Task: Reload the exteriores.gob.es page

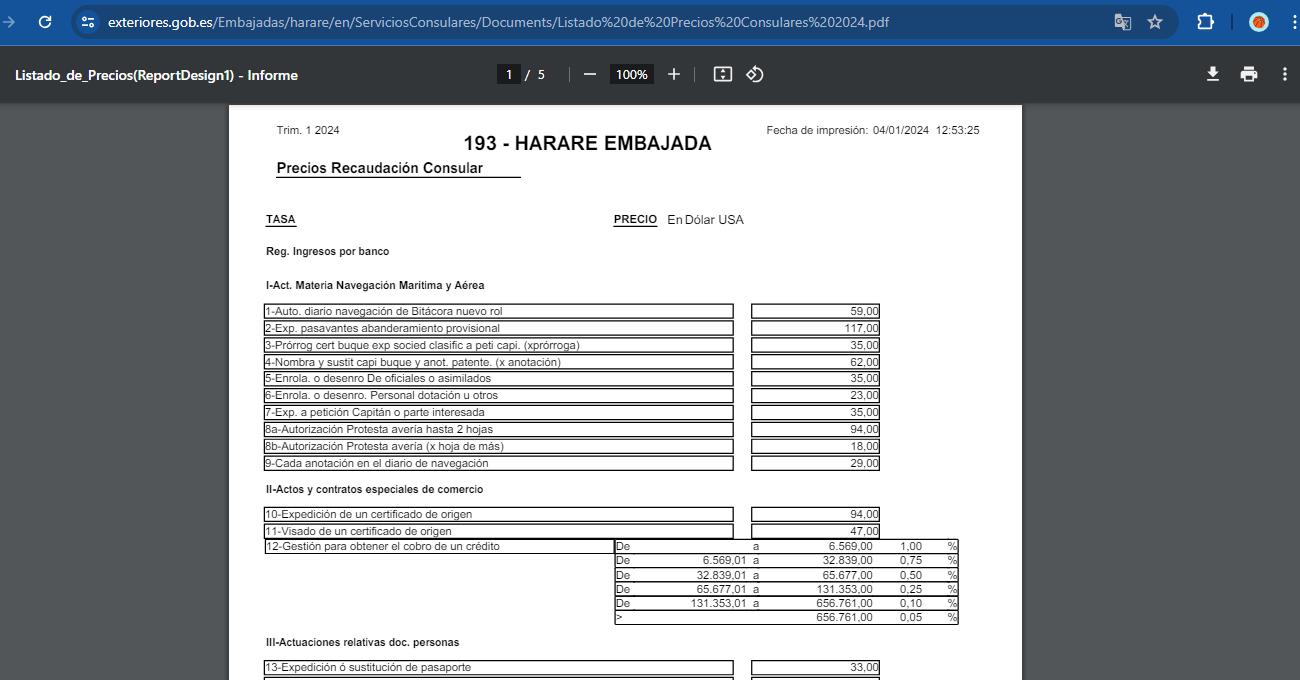Action: [43, 21]
